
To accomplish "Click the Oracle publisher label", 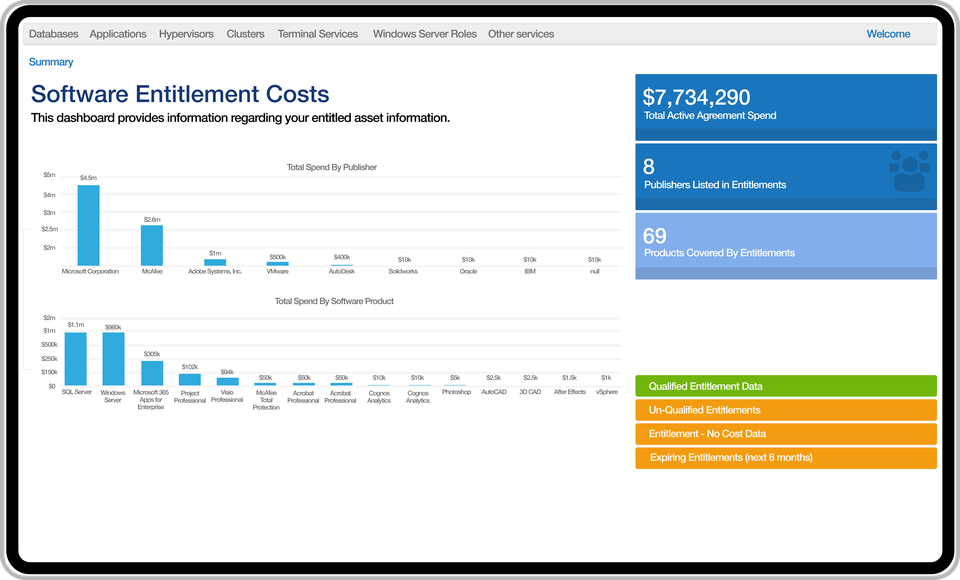I will point(468,271).
